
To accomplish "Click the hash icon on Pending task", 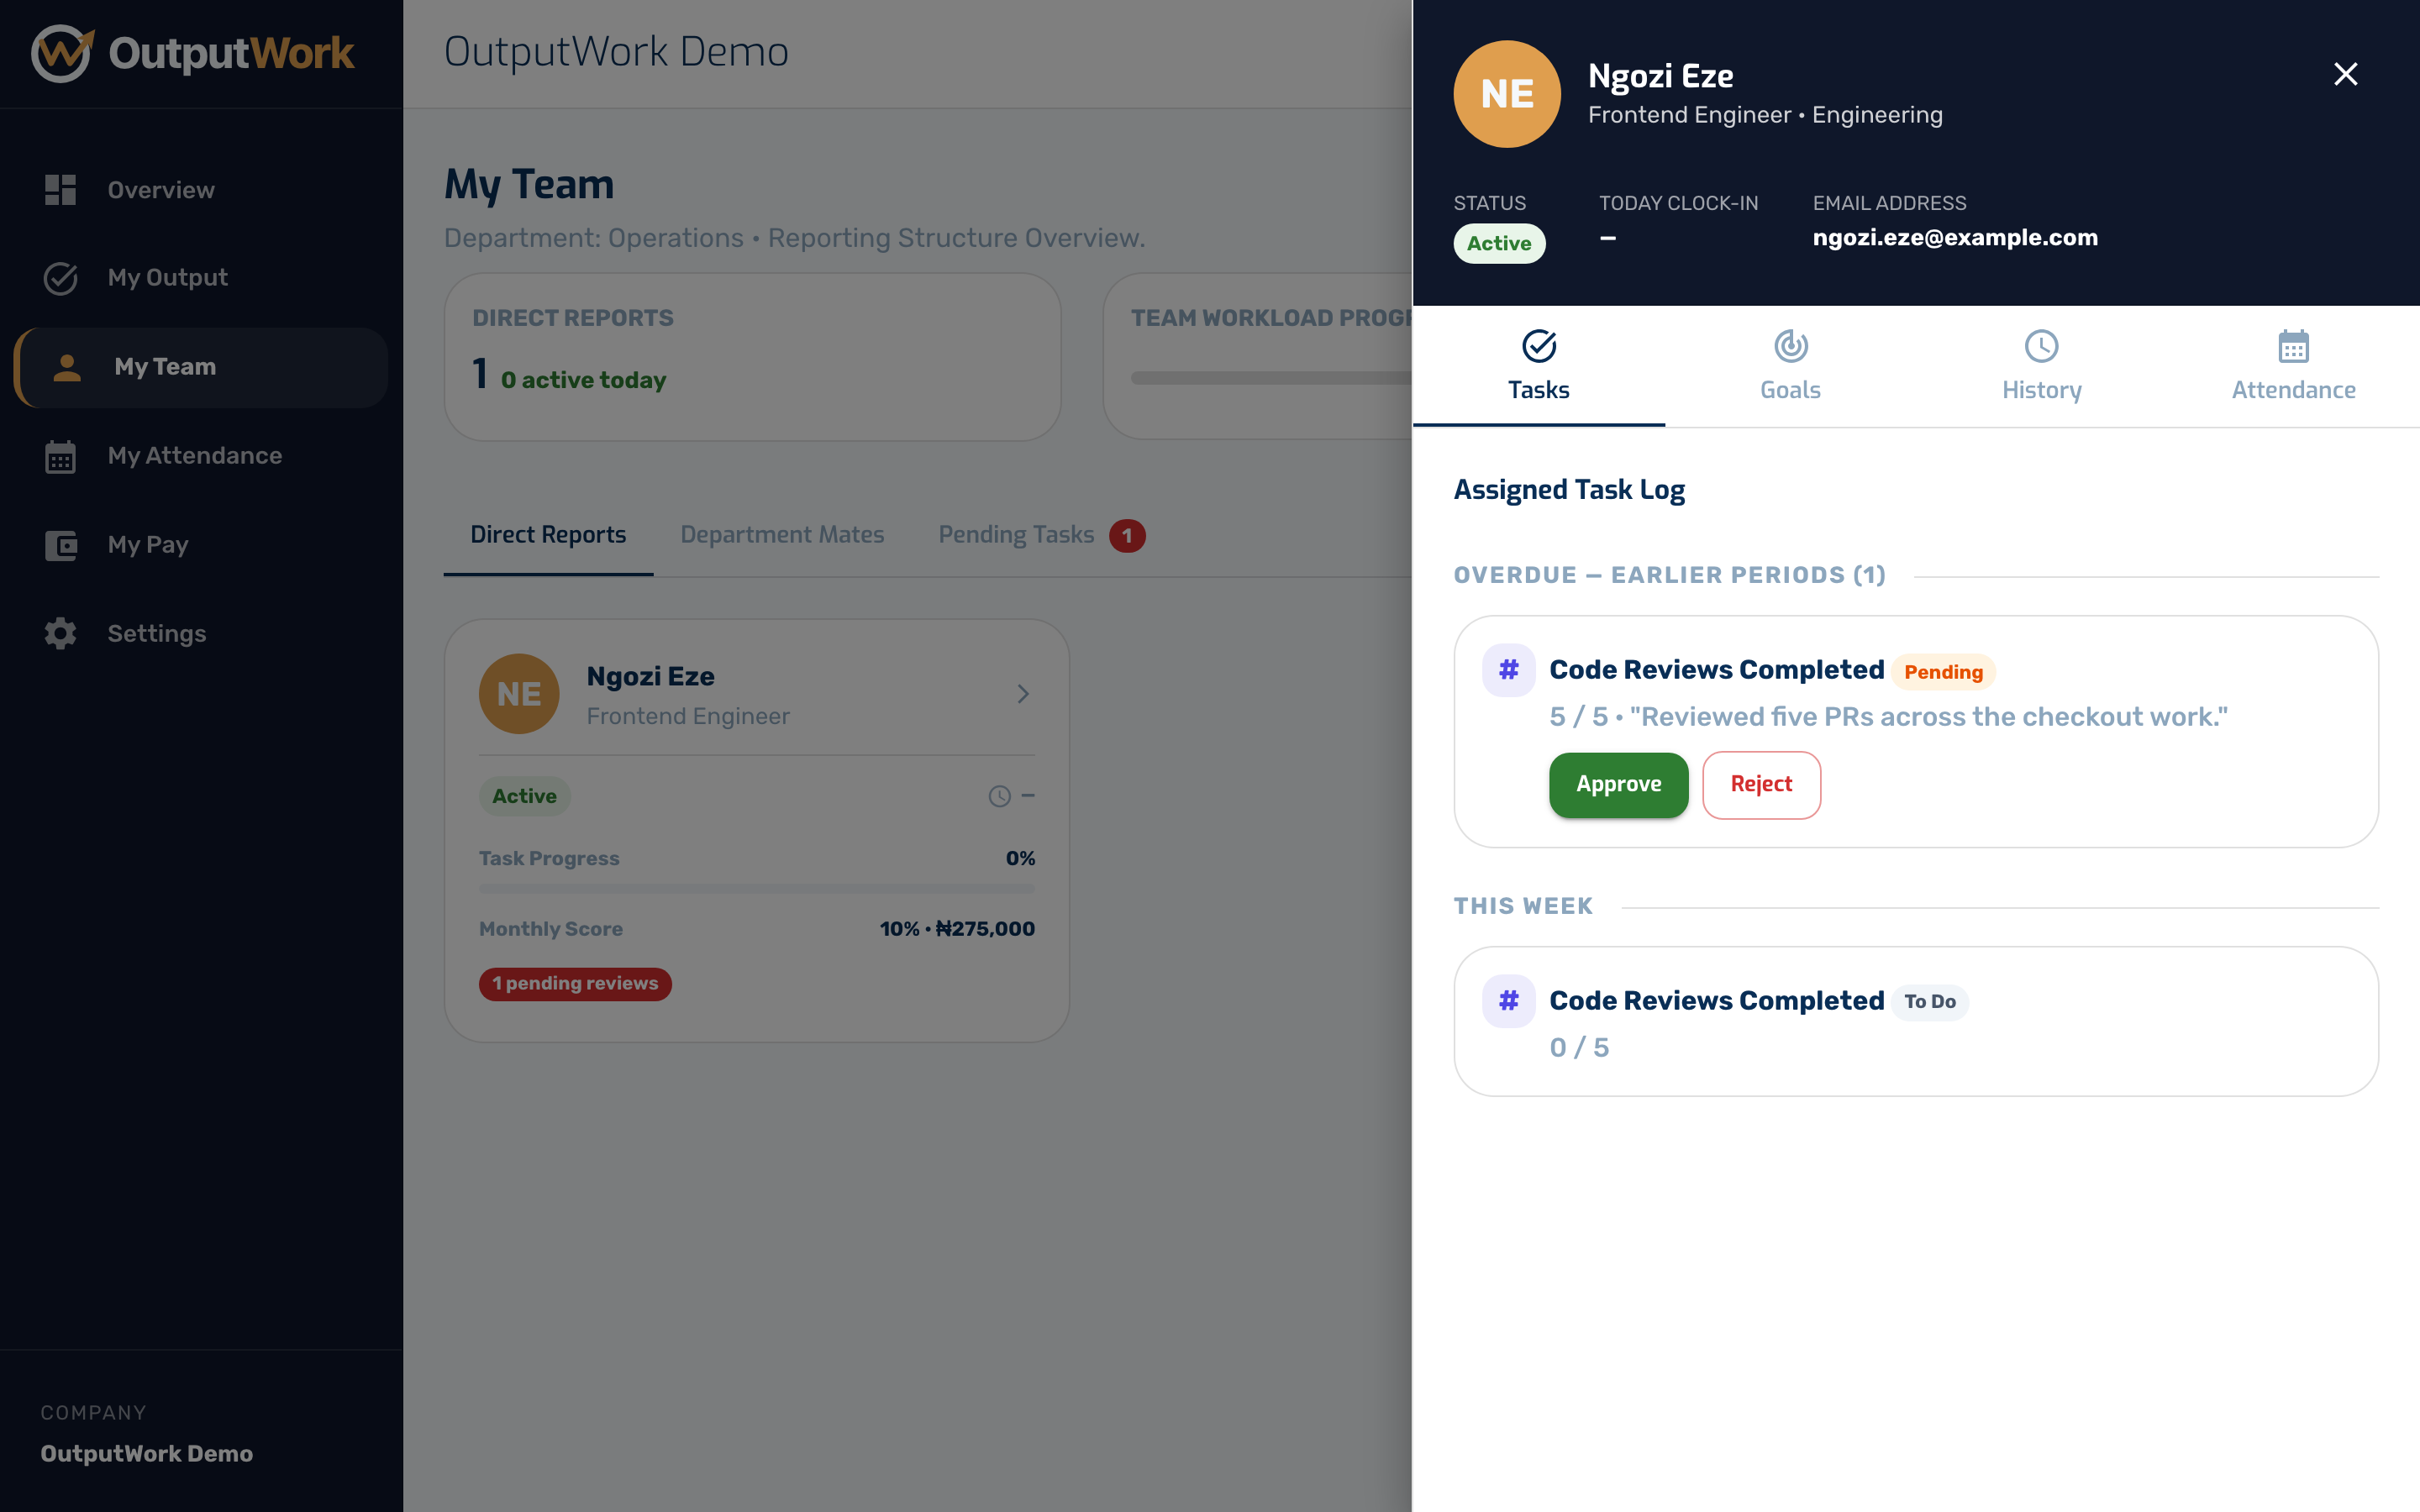I will tap(1508, 670).
